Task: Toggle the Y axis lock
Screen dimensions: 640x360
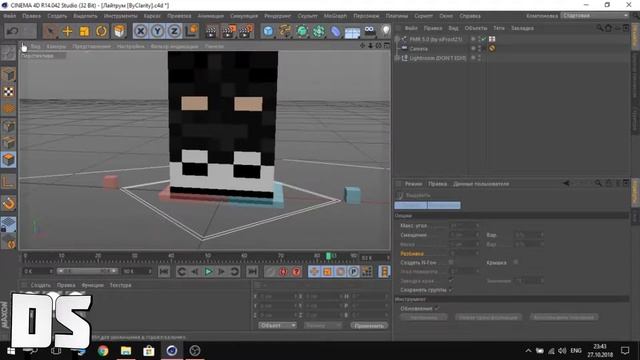Action: point(158,31)
